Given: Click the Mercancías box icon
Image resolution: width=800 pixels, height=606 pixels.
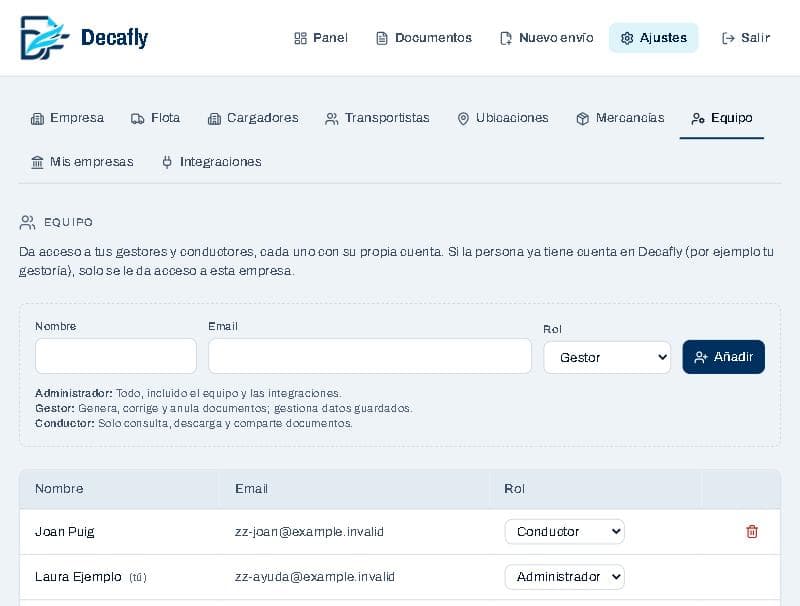Looking at the screenshot, I should [583, 119].
